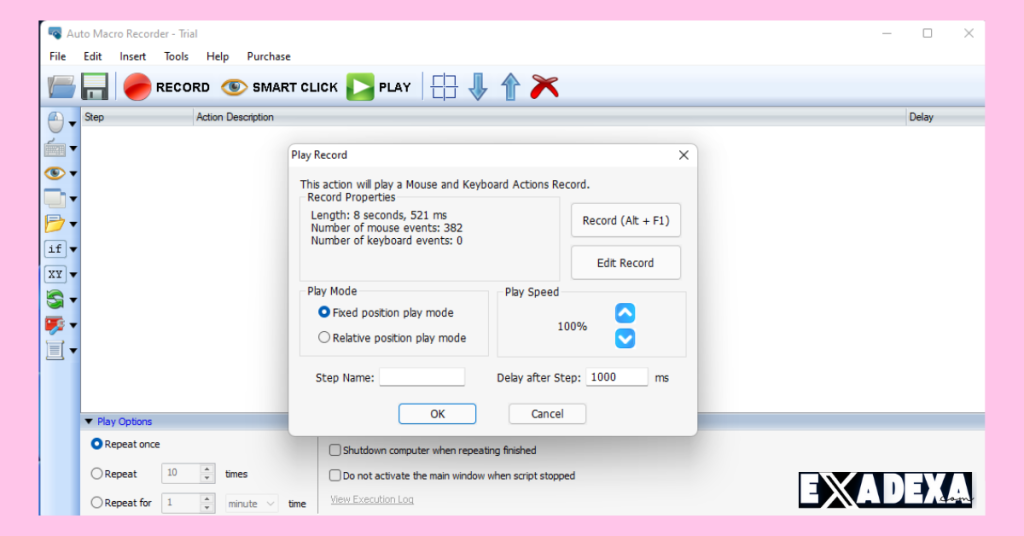Image resolution: width=1024 pixels, height=536 pixels.
Task: Select the red flag tools sidebar icon
Action: [x=55, y=324]
